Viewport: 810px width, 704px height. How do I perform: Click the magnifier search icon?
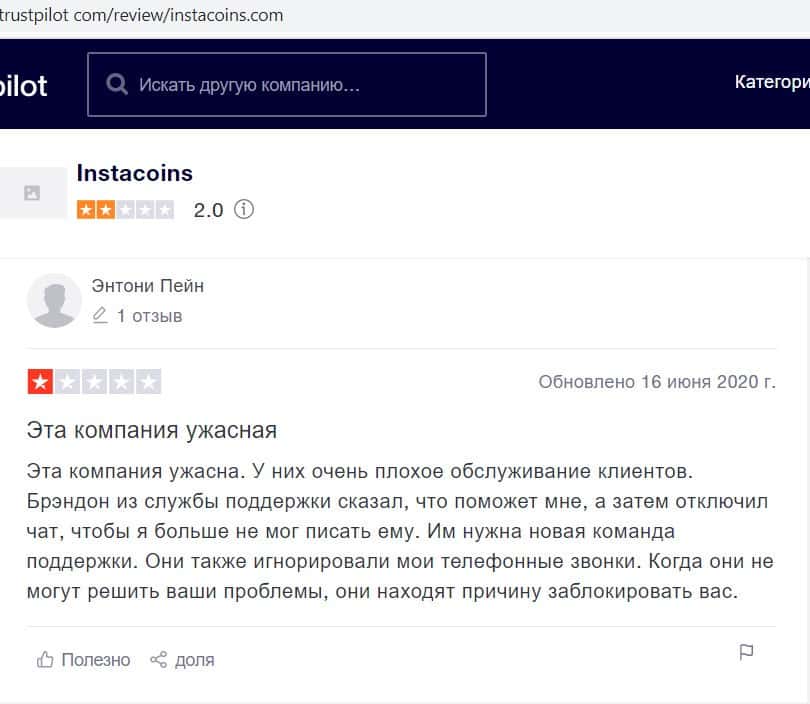tap(117, 84)
